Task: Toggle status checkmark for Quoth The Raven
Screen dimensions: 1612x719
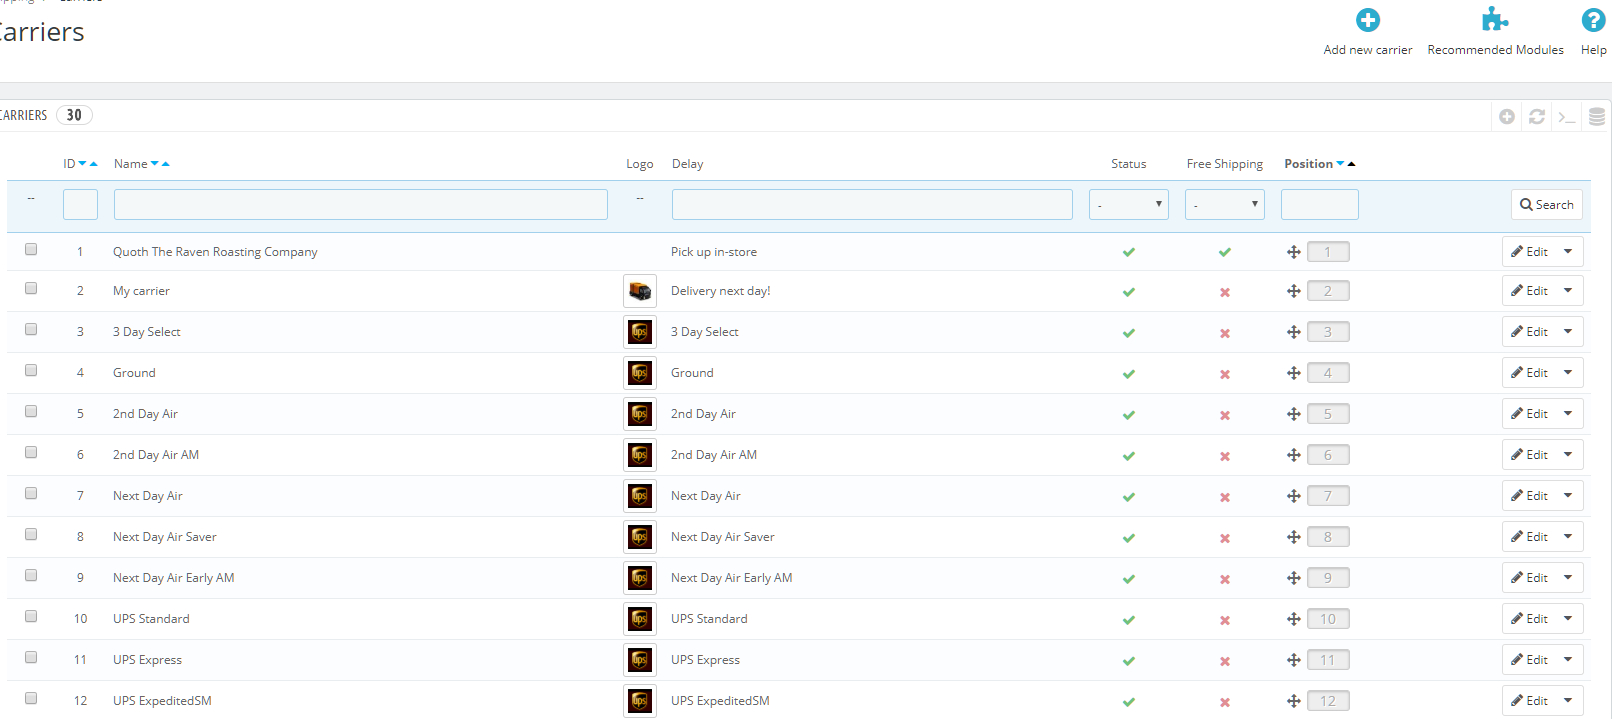Action: [1128, 252]
